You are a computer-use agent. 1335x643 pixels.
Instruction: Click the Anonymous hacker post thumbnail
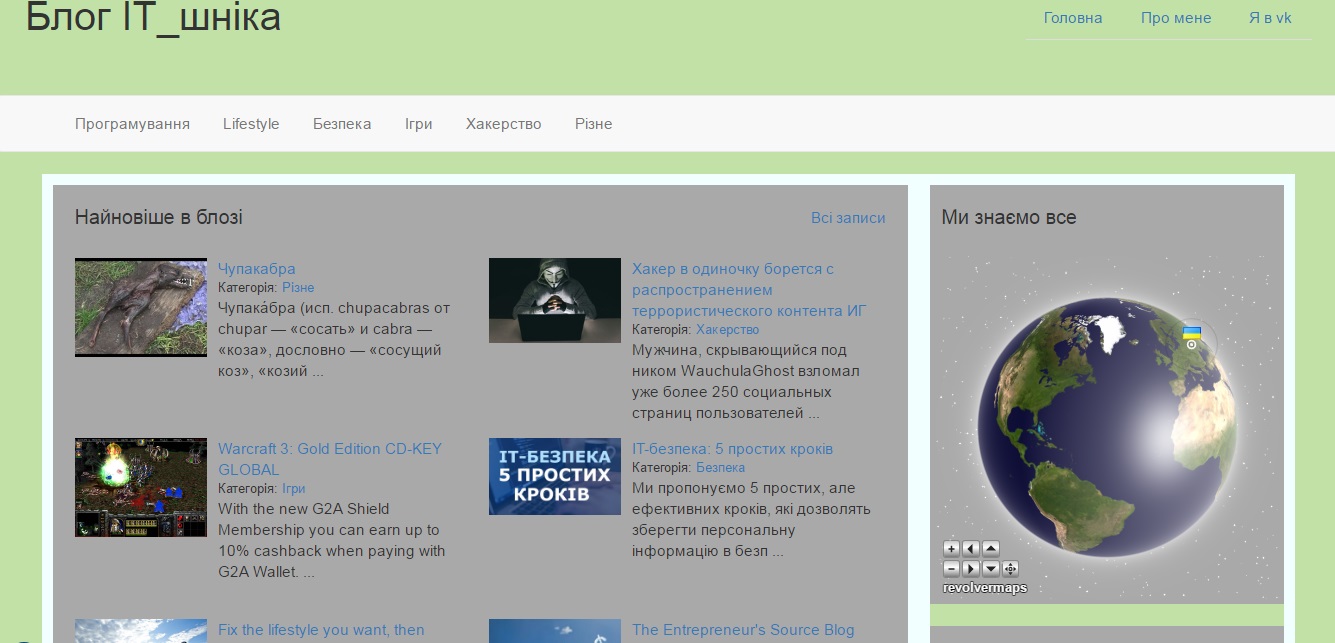(x=555, y=300)
